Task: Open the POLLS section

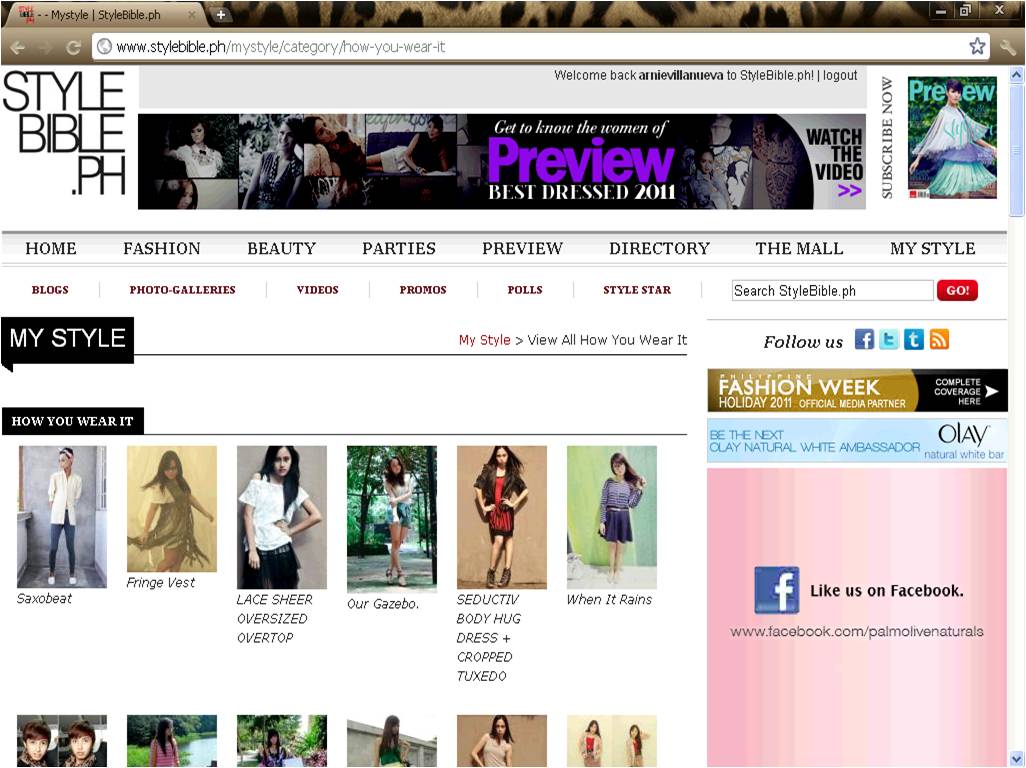Action: coord(525,290)
